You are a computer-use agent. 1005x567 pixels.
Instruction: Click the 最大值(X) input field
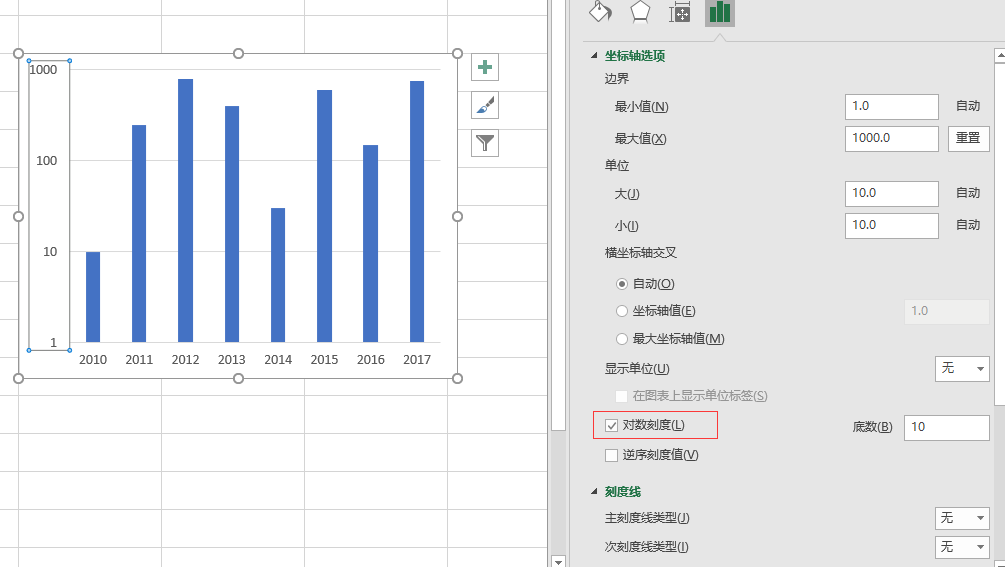click(892, 139)
